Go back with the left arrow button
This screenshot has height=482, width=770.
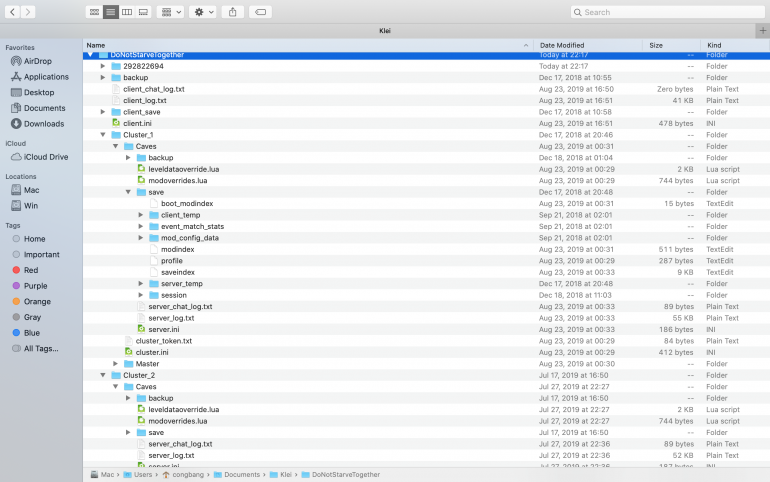(x=12, y=12)
